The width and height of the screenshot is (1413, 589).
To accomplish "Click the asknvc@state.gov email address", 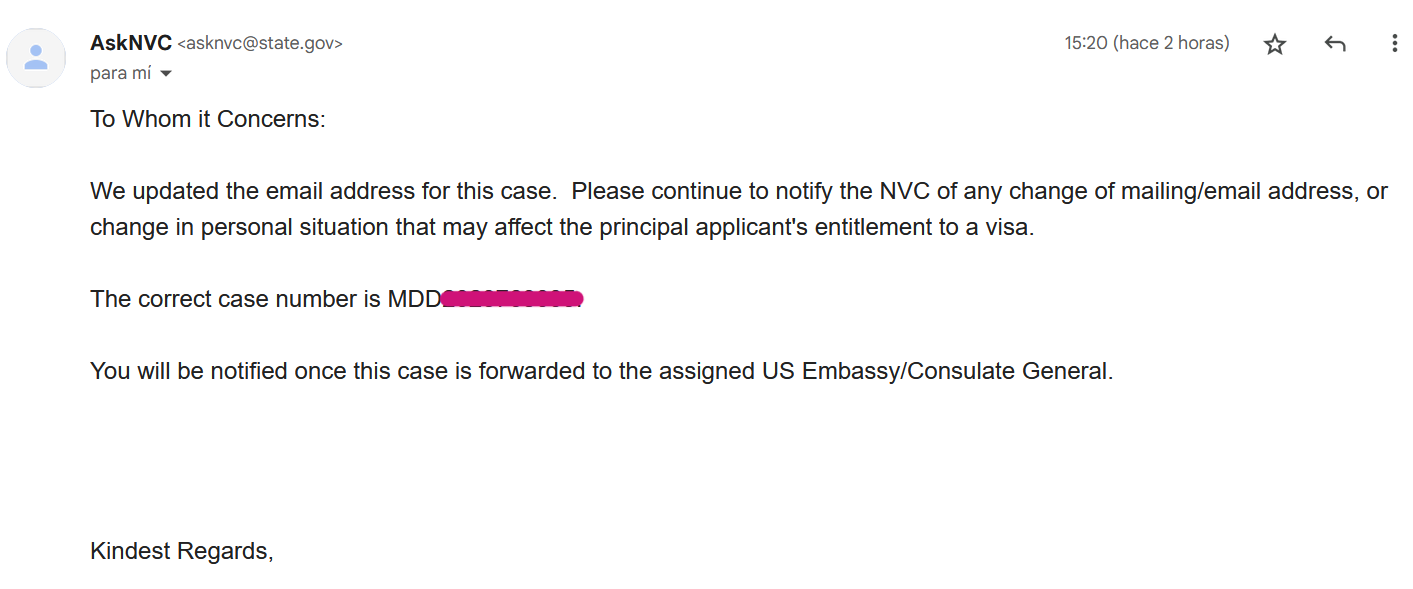I will (260, 44).
